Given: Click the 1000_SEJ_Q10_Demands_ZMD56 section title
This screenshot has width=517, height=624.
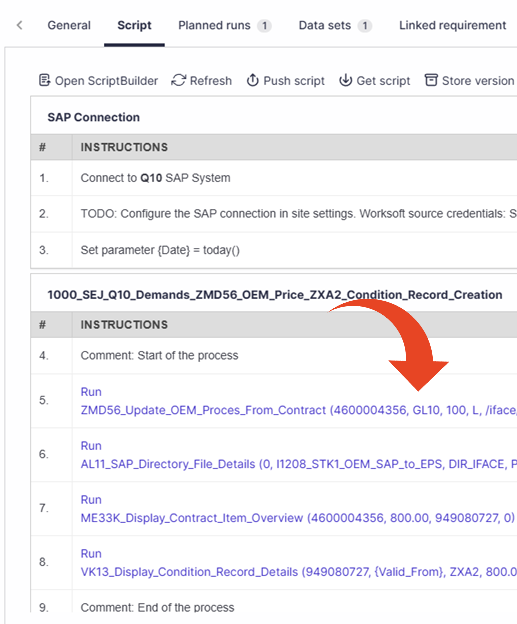Looking at the screenshot, I should click(275, 294).
